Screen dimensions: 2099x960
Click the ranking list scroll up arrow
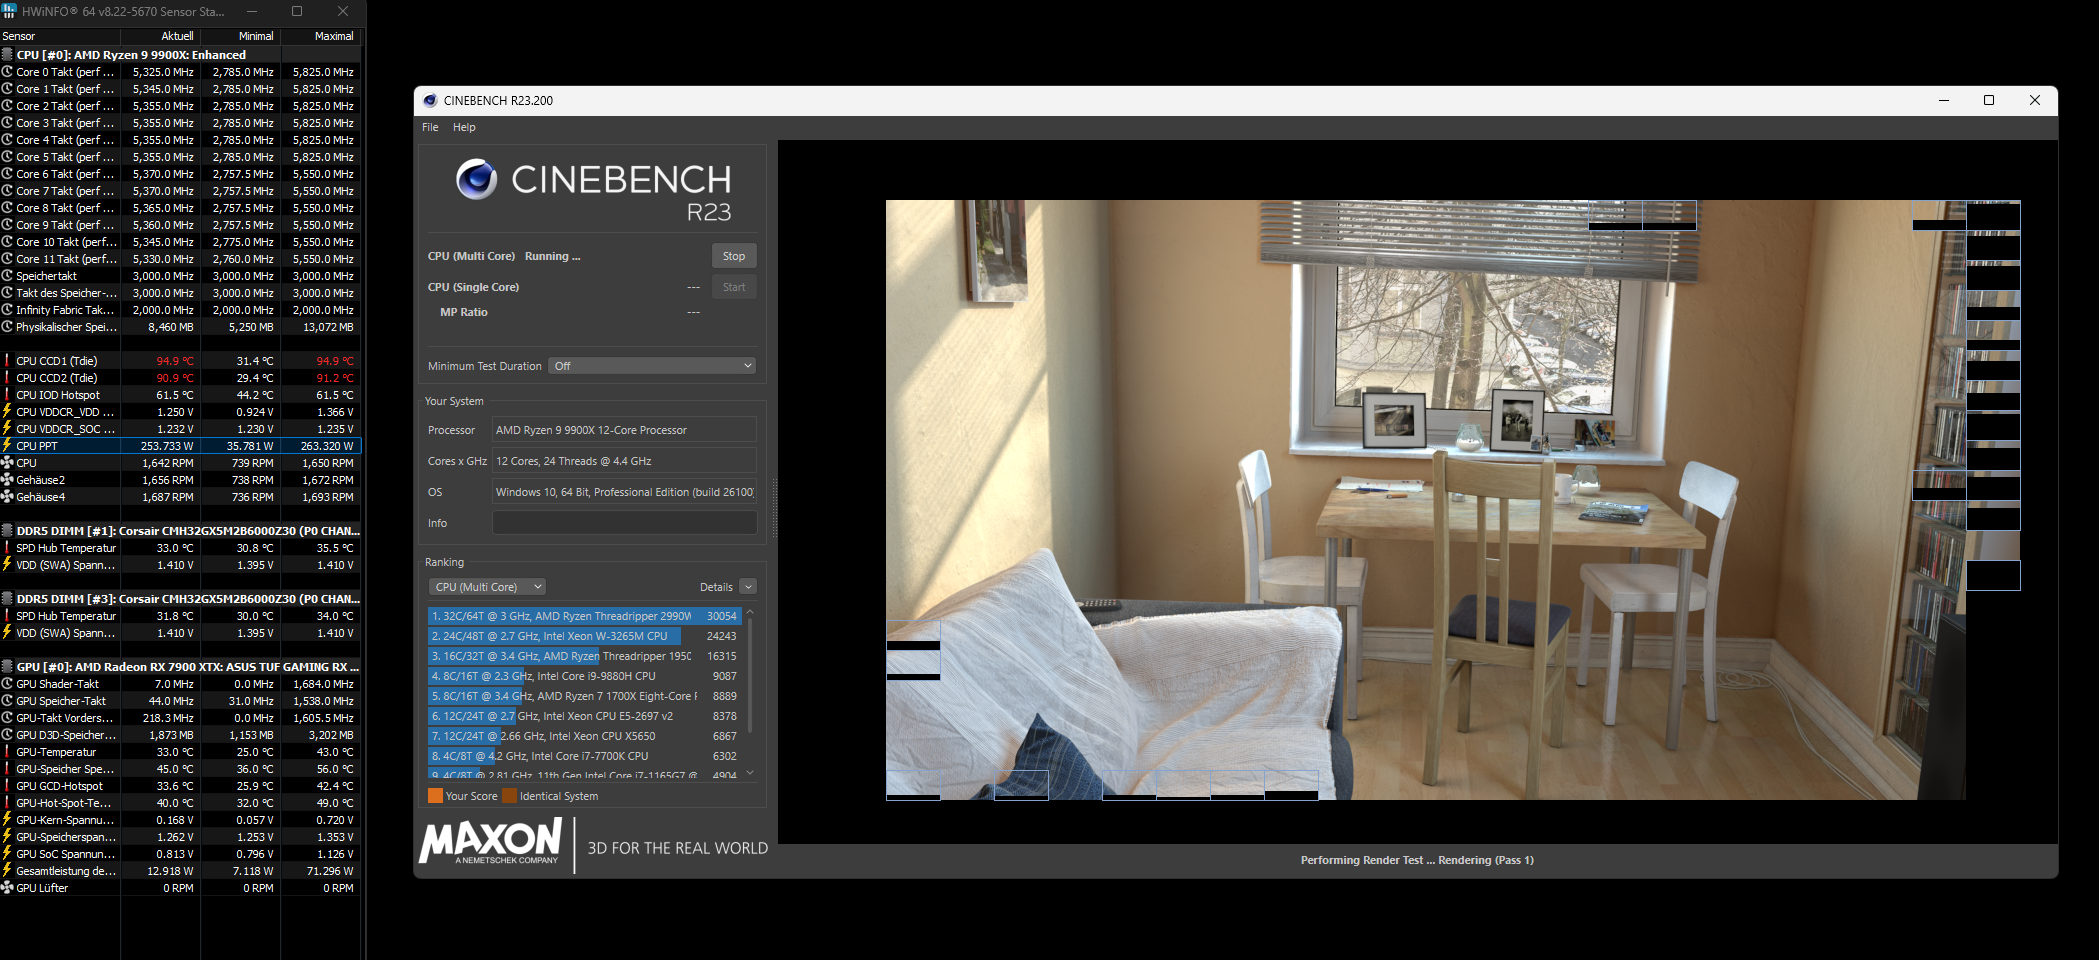pos(750,612)
